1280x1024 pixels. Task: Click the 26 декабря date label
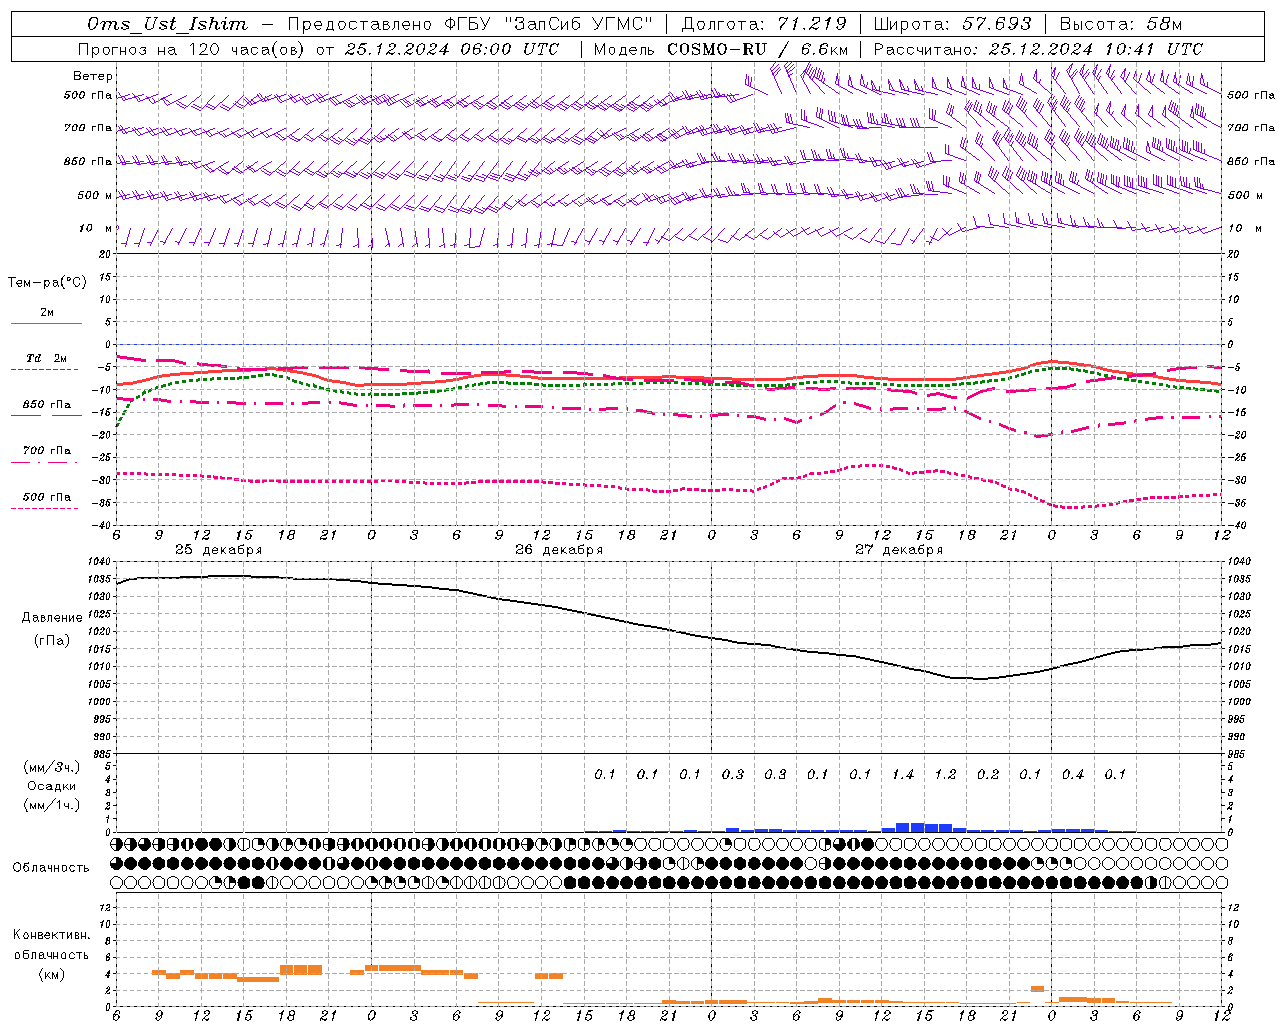(559, 550)
